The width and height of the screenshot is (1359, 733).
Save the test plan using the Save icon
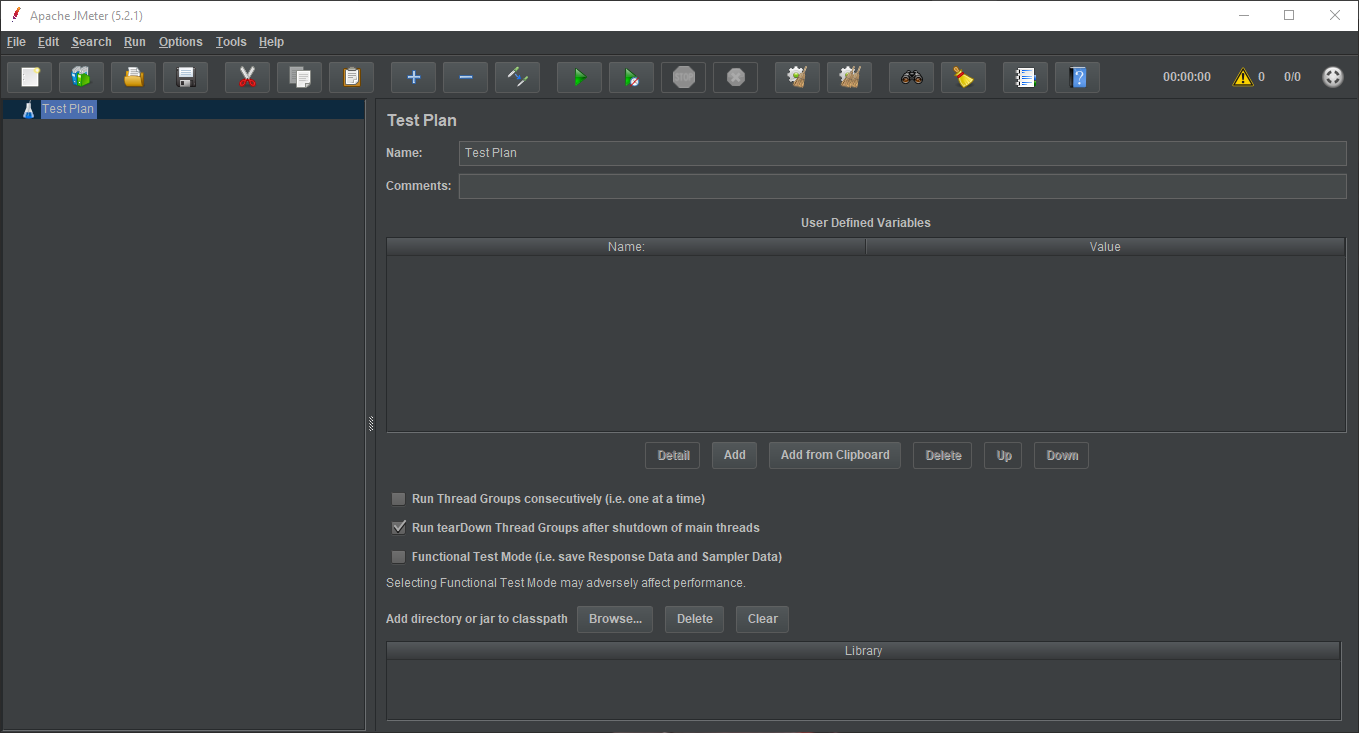(x=185, y=76)
